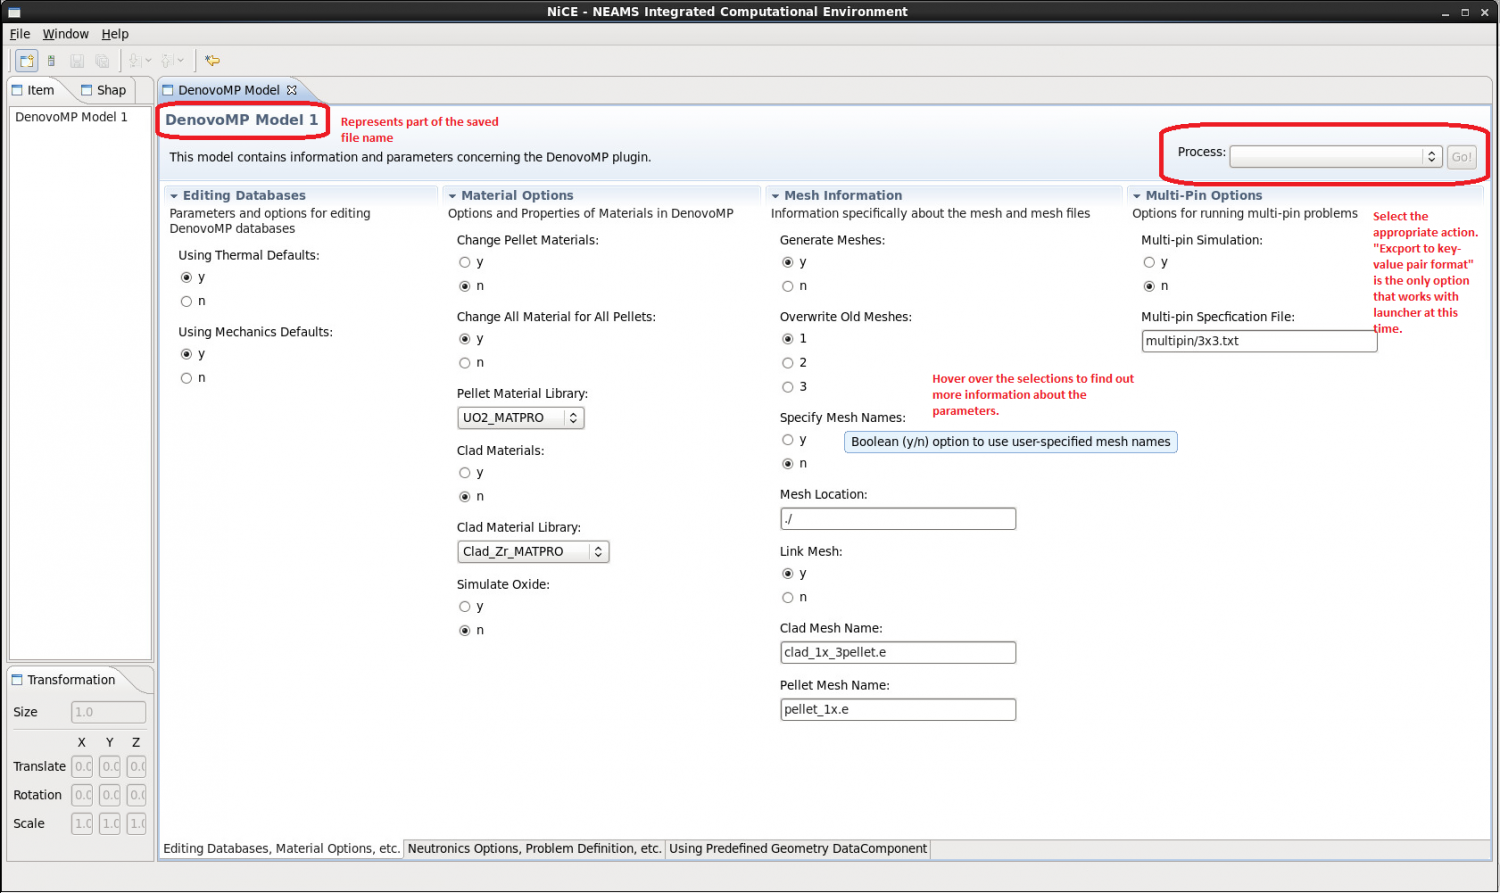
Task: Set Multi-pin Simulation to n
Action: point(1149,287)
